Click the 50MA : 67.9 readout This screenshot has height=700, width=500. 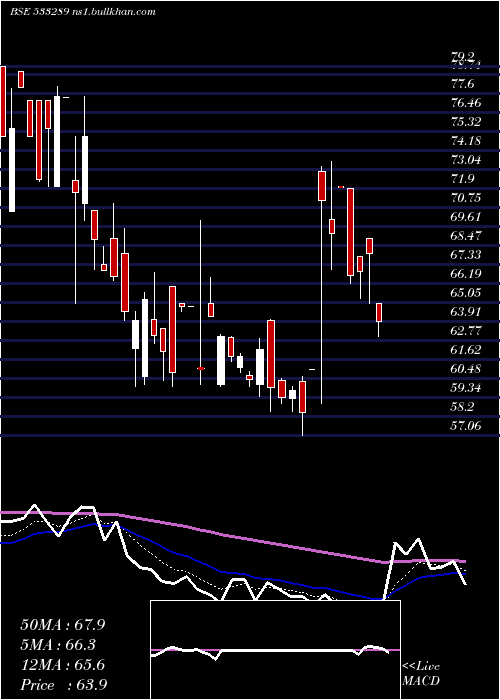pyautogui.click(x=63, y=625)
